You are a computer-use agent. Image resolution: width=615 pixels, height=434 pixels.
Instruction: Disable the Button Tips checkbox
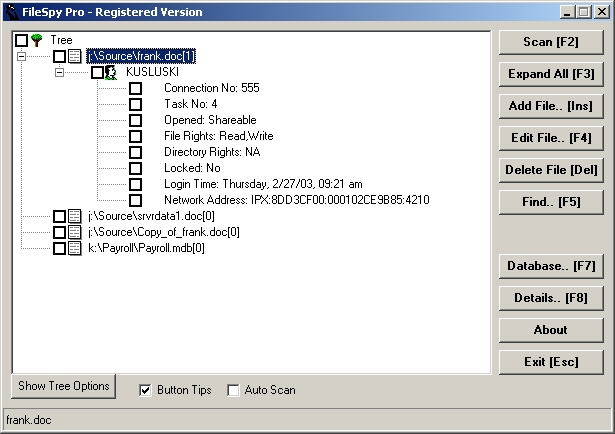145,390
